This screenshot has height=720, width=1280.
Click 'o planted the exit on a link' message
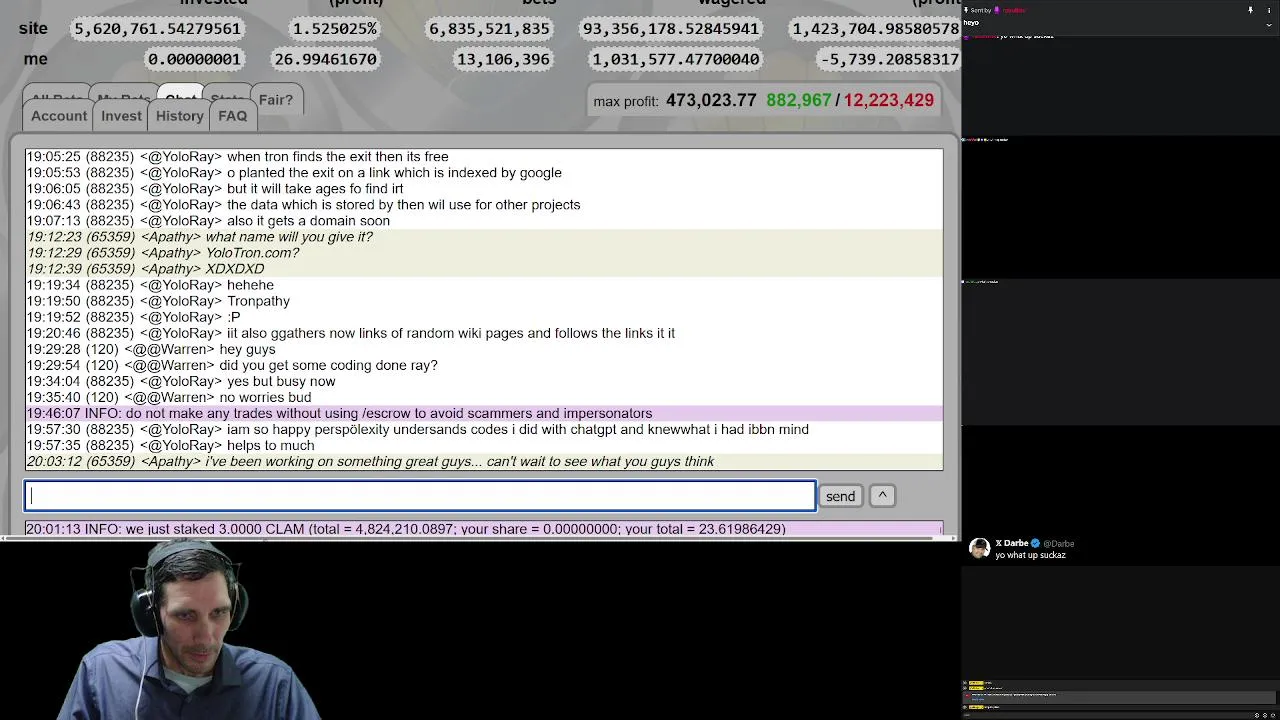point(484,173)
